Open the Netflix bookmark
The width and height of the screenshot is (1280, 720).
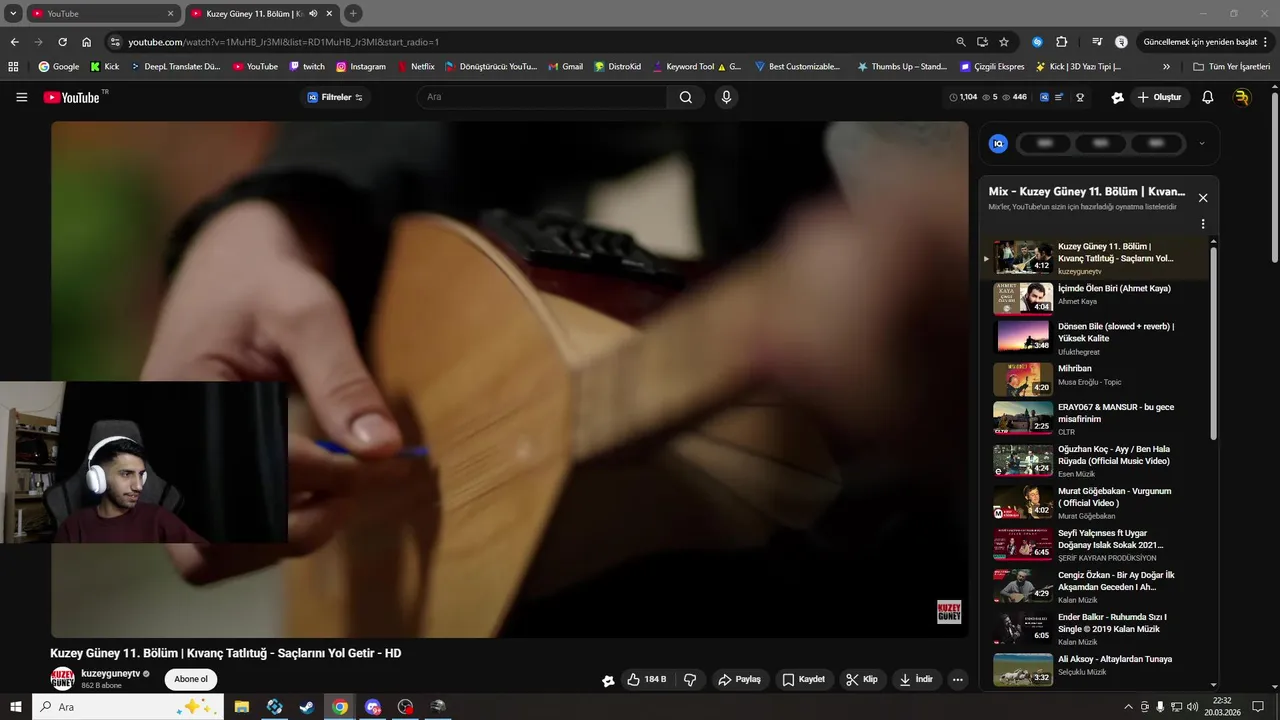click(x=416, y=67)
